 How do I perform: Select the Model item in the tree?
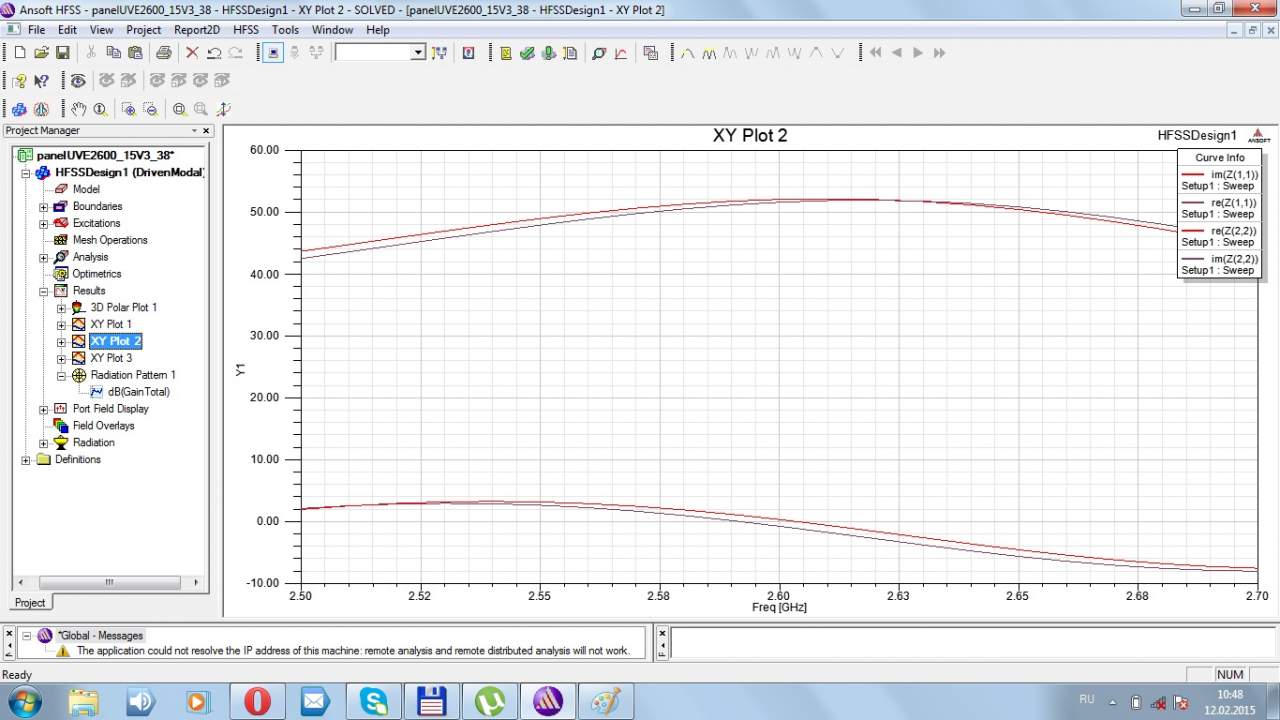coord(86,189)
